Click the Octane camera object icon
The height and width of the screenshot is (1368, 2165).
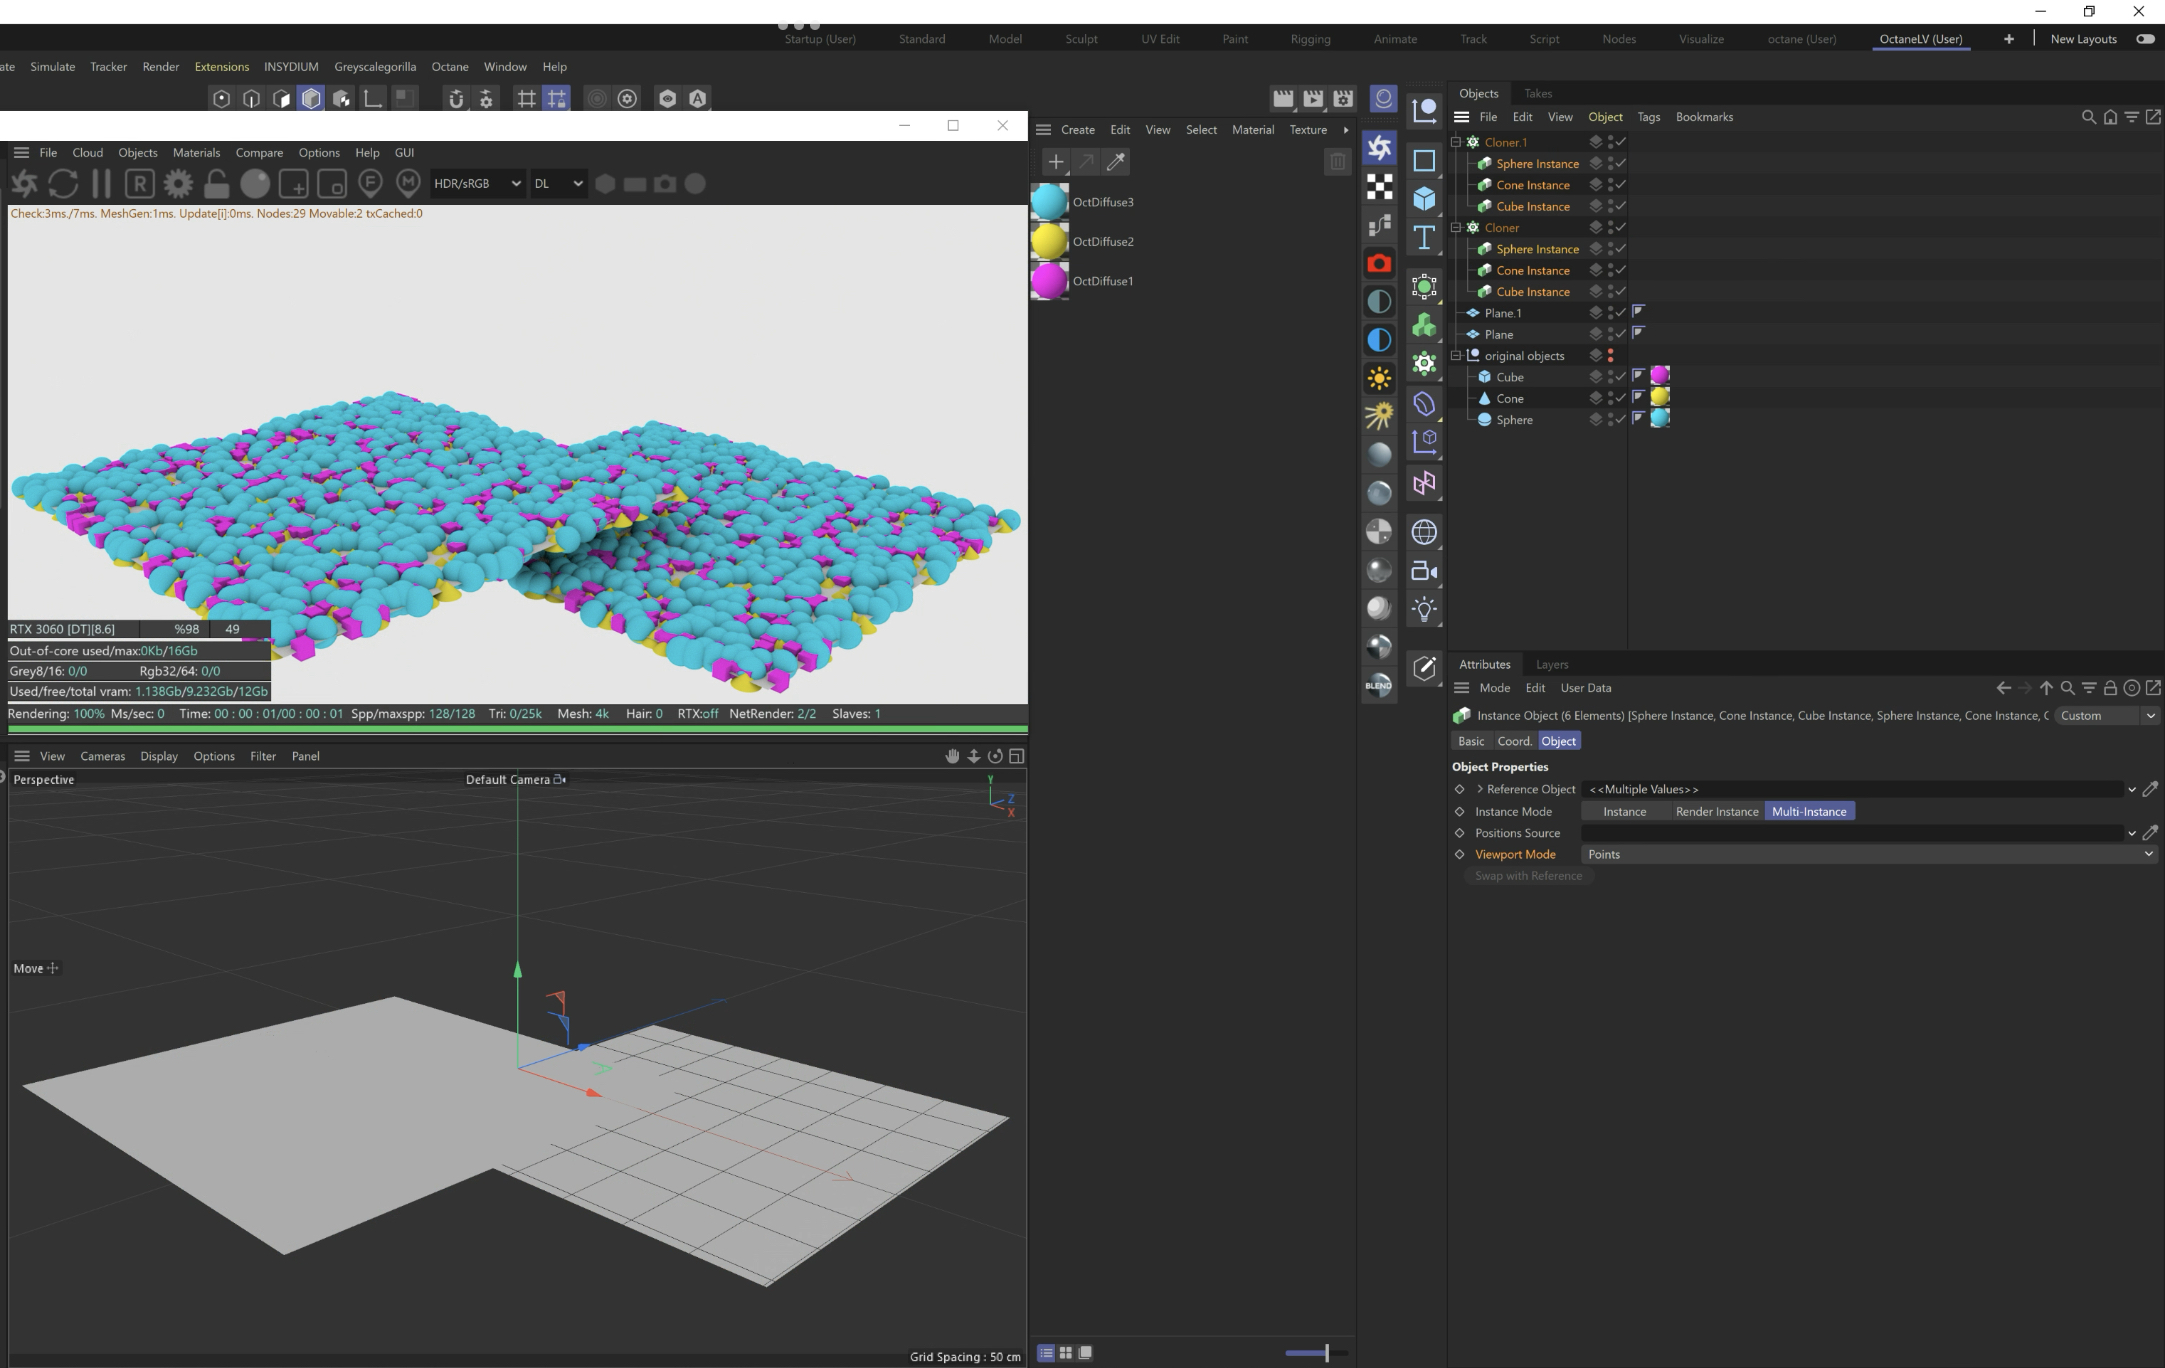[x=1379, y=263]
